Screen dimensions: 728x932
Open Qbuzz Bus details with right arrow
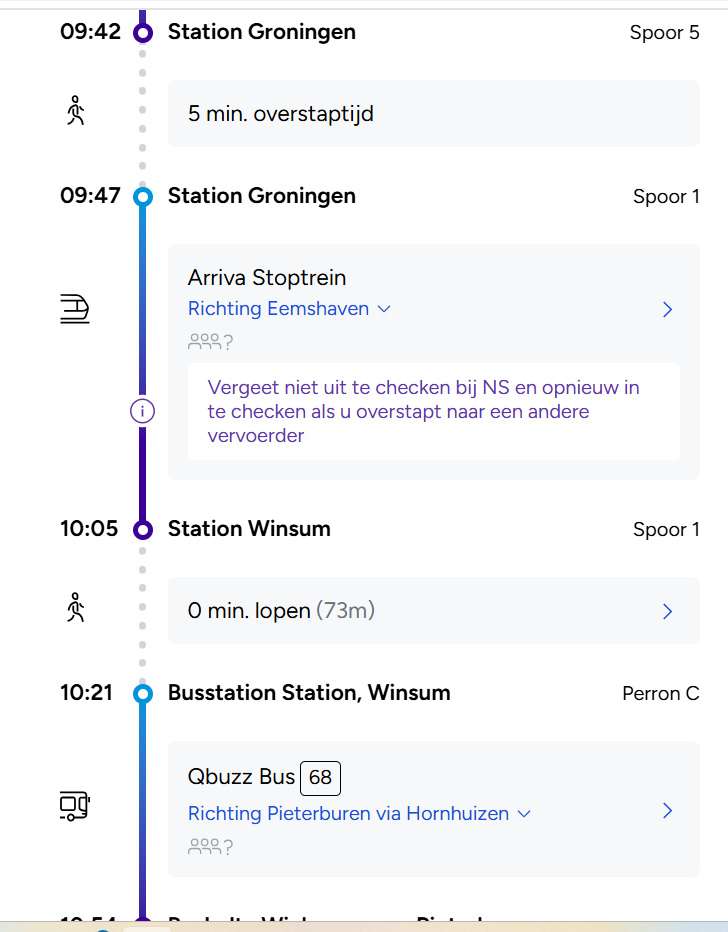tap(668, 811)
